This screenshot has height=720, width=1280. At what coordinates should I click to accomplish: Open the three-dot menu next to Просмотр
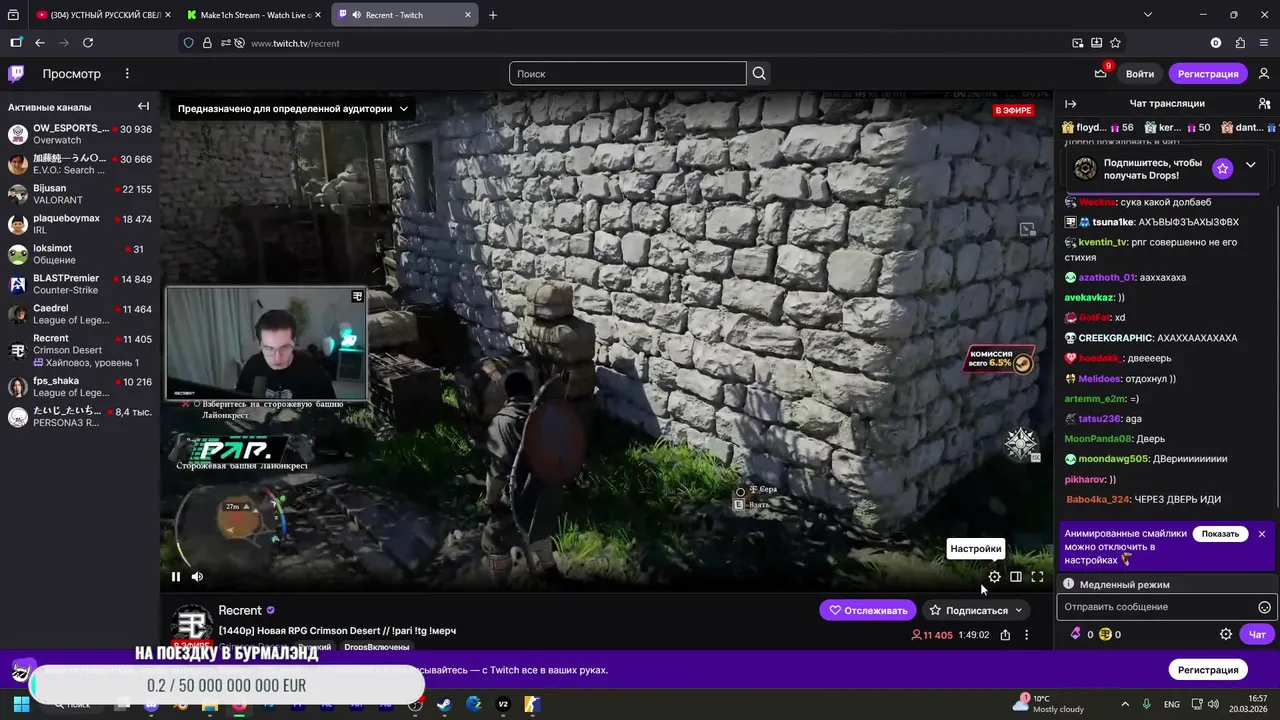(127, 73)
